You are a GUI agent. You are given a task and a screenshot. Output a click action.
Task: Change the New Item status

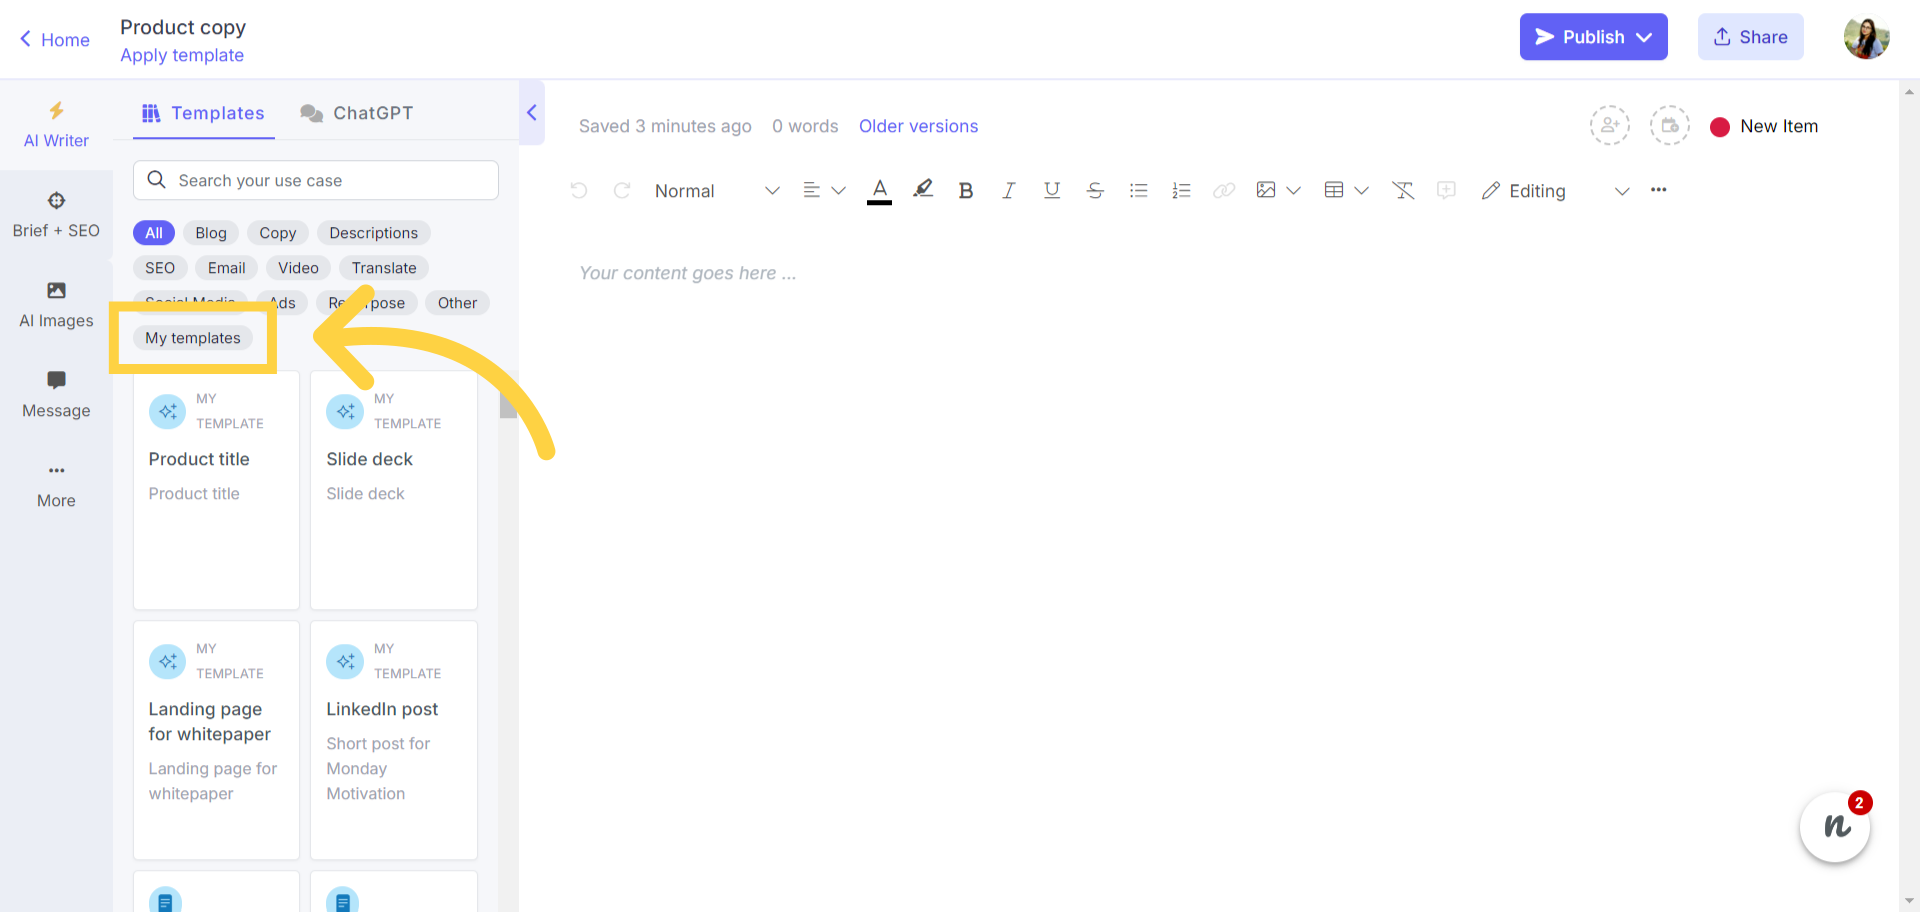[1765, 127]
